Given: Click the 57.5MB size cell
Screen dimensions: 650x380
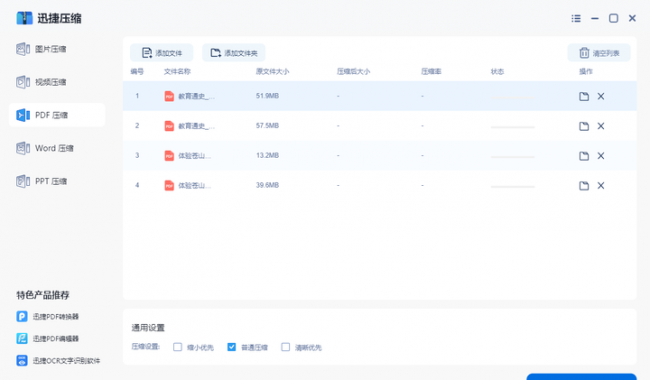Looking at the screenshot, I should pos(267,126).
